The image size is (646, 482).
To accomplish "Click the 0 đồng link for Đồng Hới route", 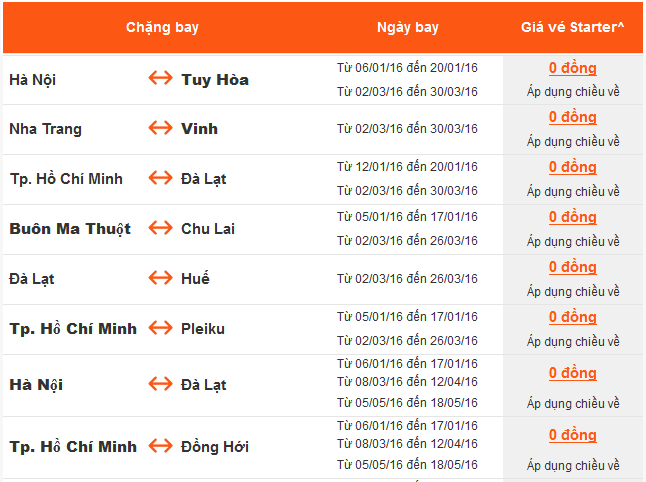I will [573, 435].
